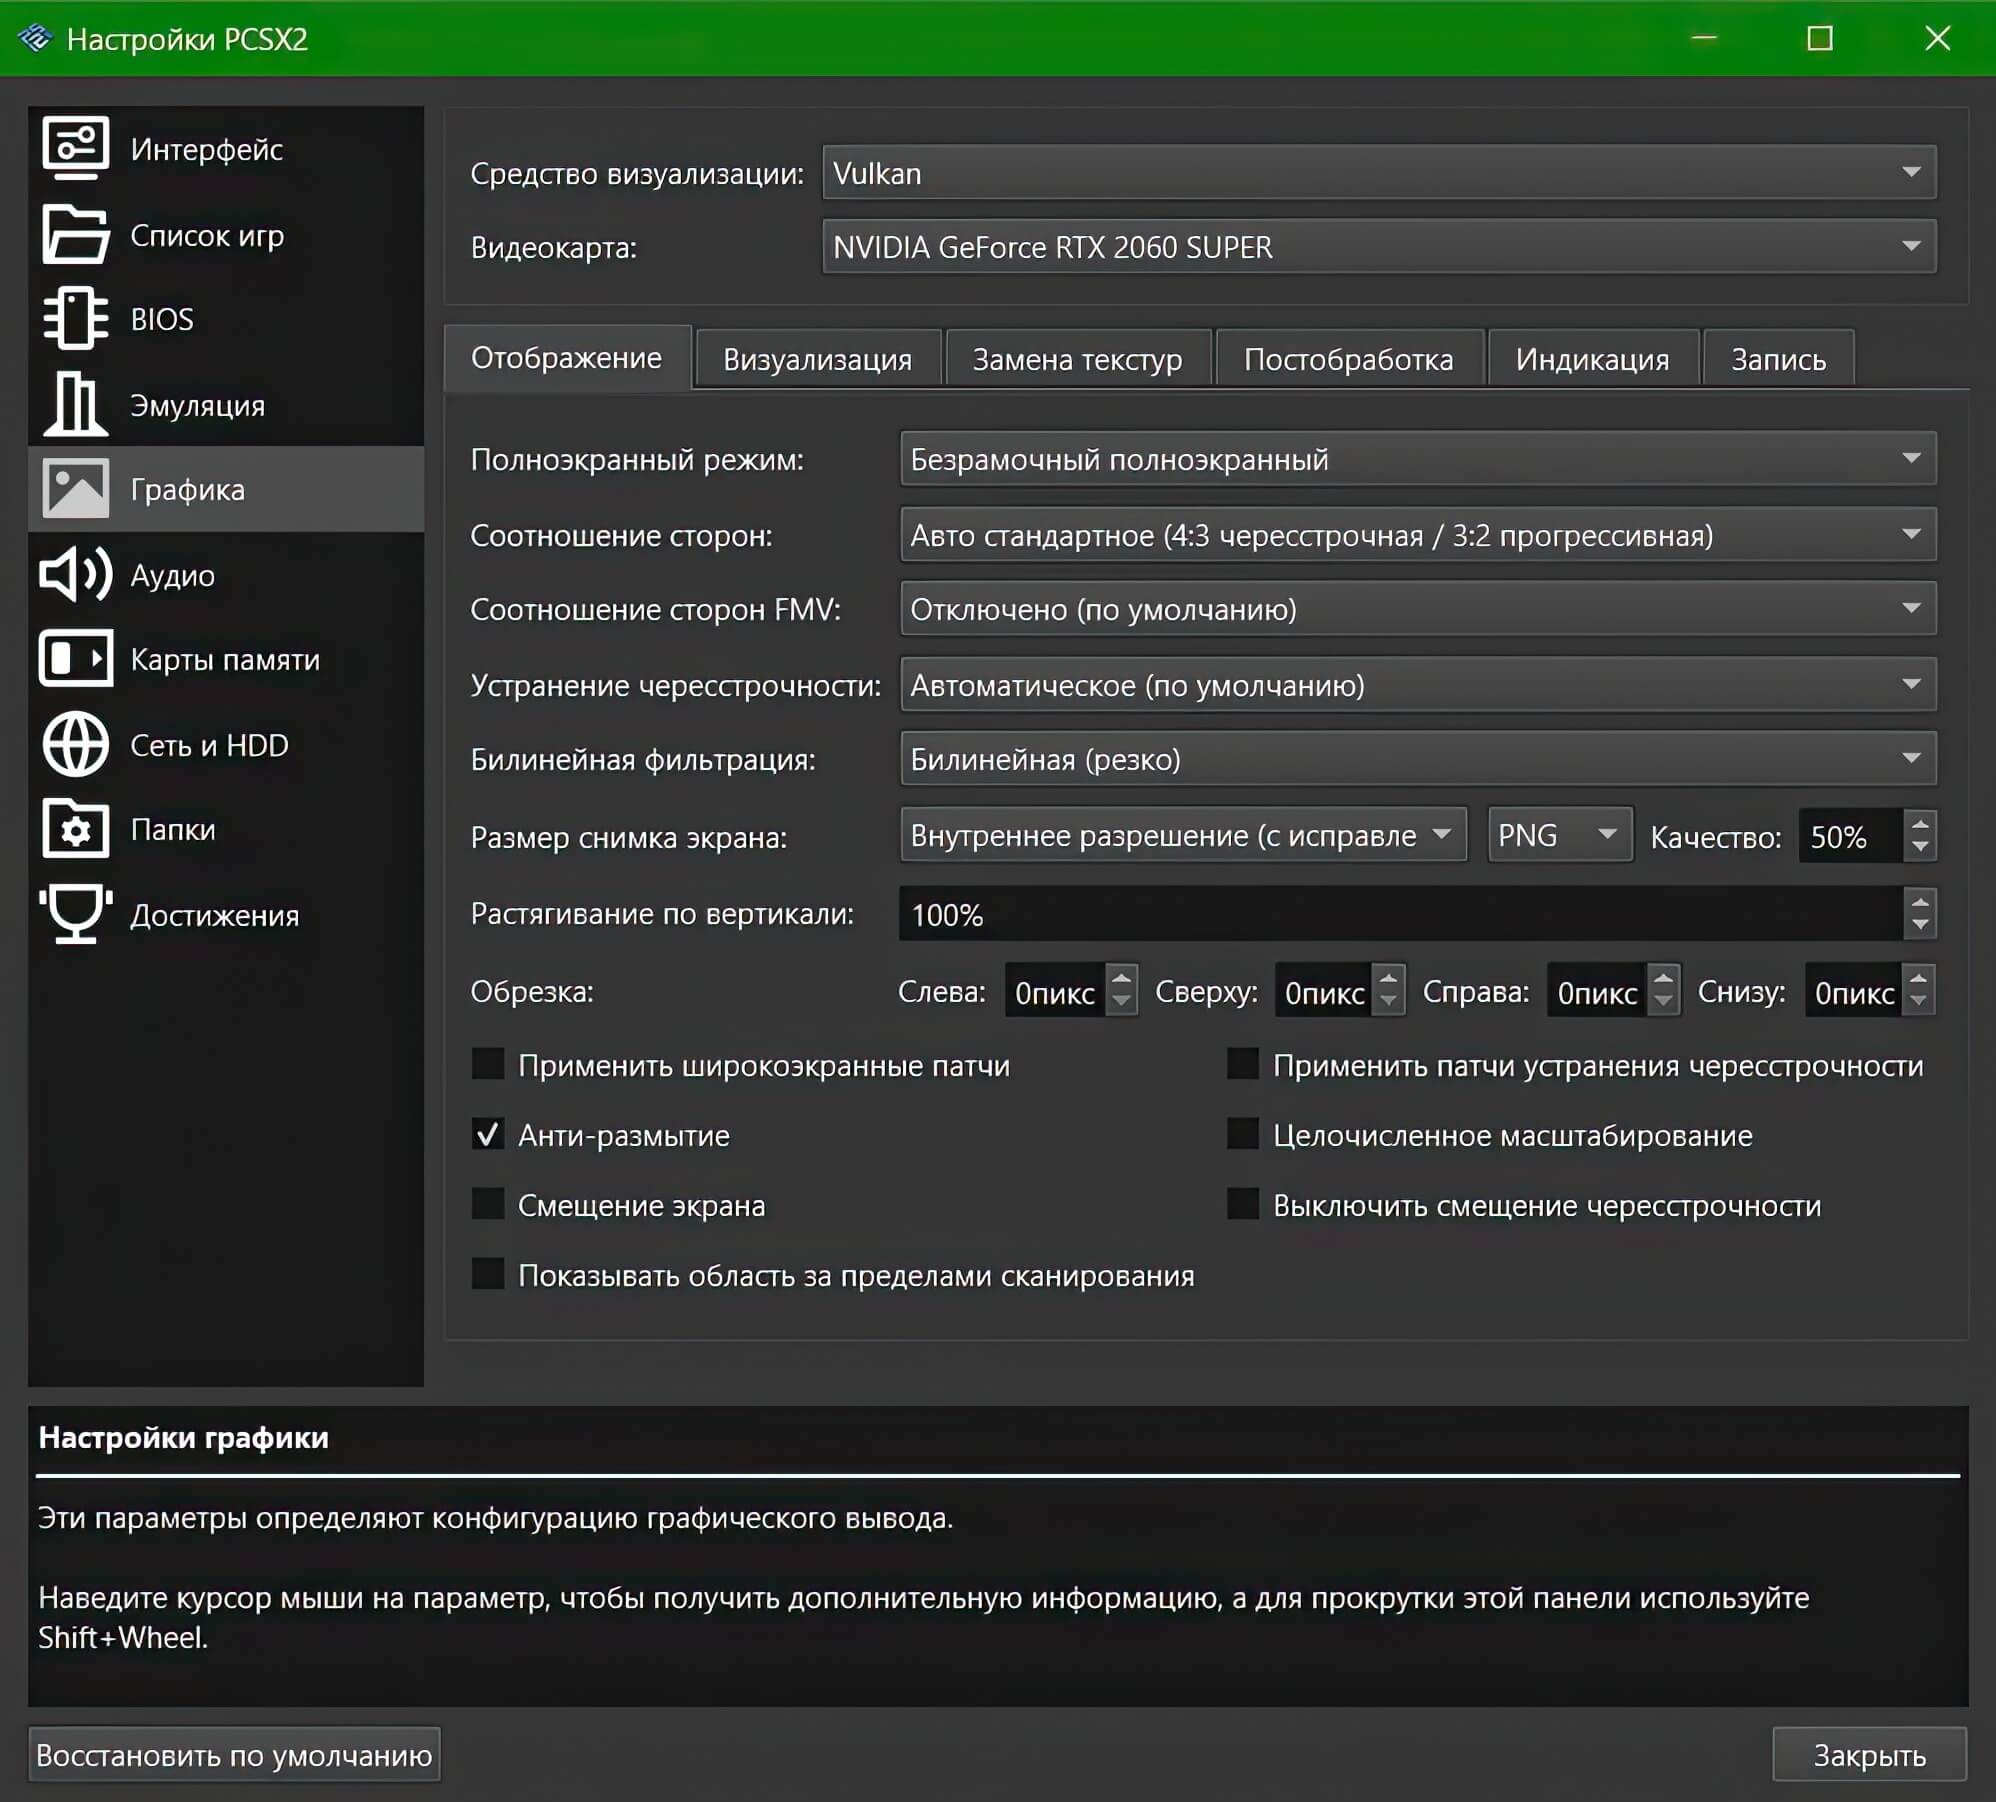Expand Устранение чересстрочности dropdown
Screen dimensions: 1996x1802
click(x=1418, y=685)
